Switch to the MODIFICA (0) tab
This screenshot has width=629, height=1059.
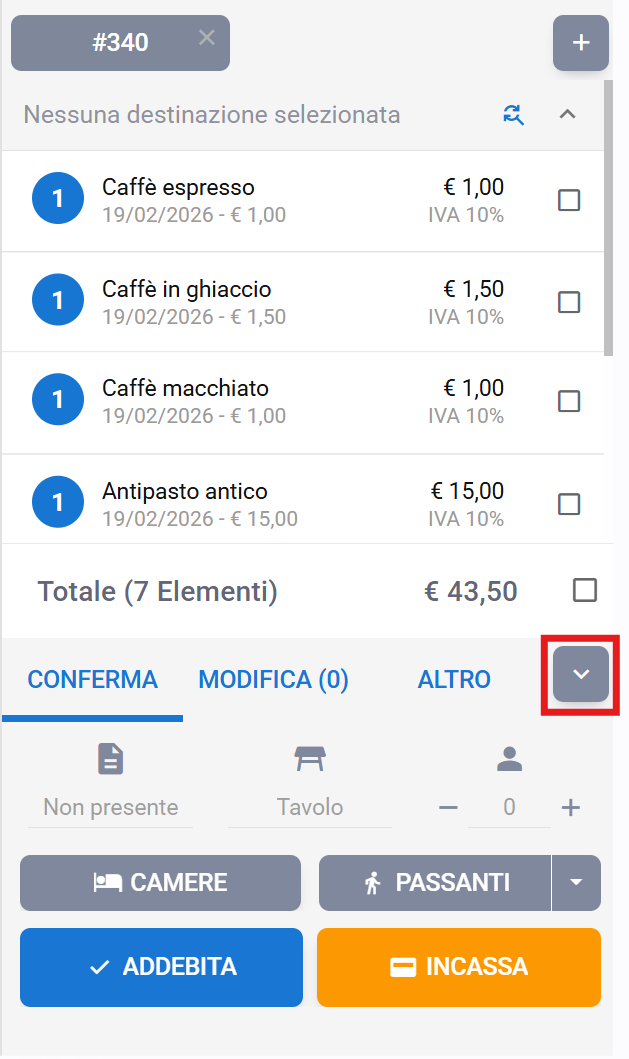(x=273, y=680)
